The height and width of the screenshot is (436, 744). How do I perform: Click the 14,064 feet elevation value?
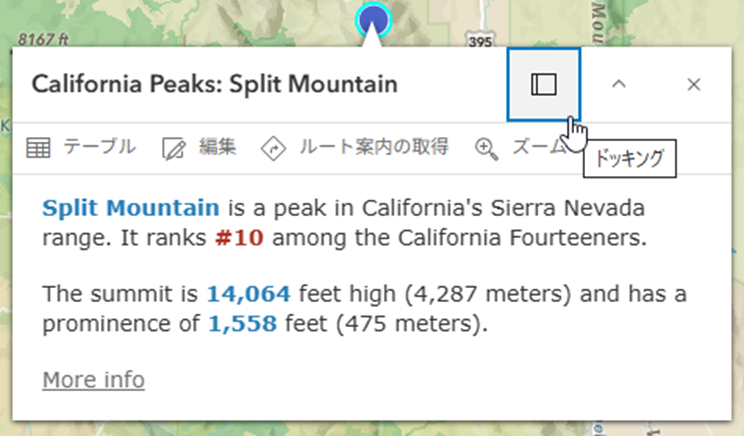pyautogui.click(x=249, y=293)
